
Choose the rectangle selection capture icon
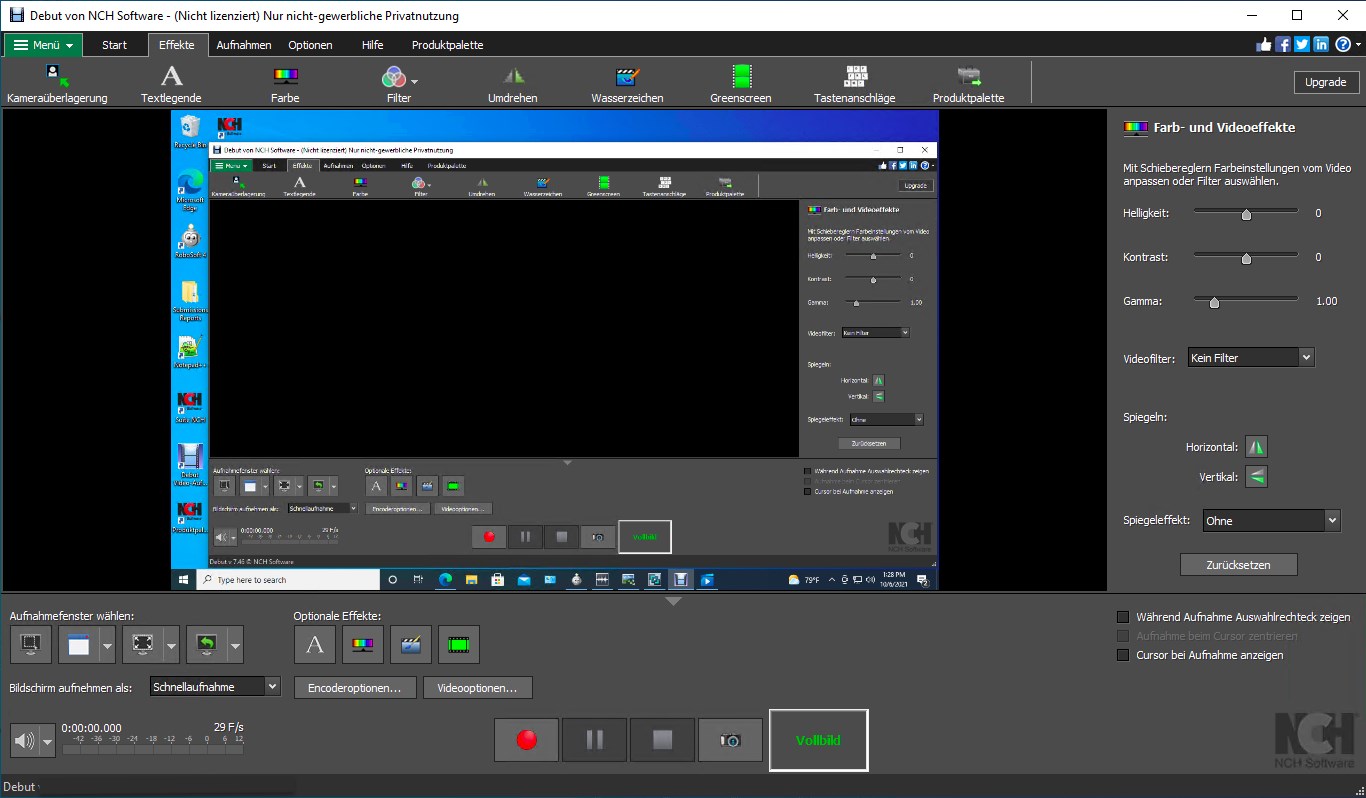coord(30,645)
